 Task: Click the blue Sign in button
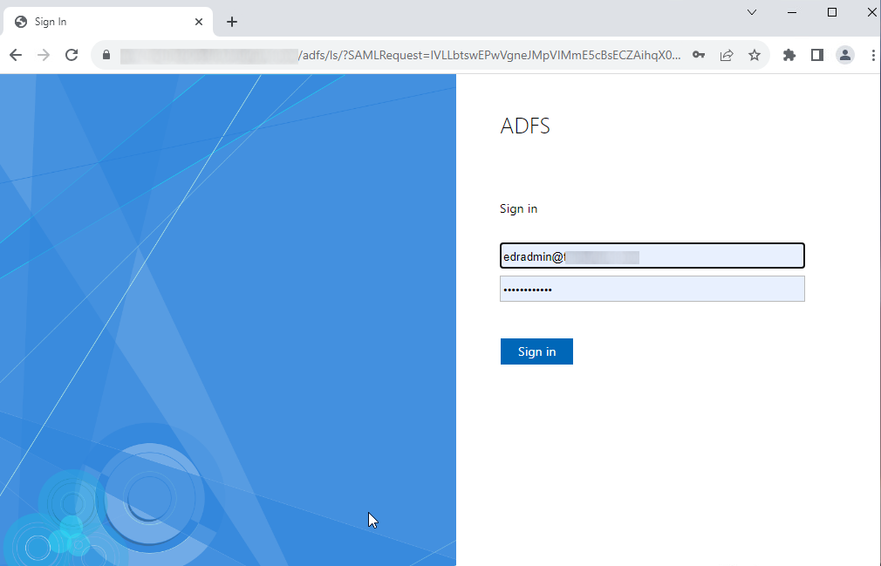[537, 351]
